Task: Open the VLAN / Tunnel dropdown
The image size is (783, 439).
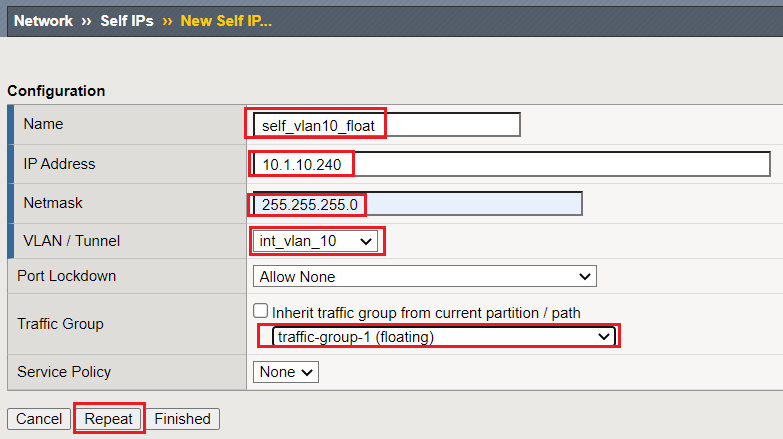Action: pos(315,241)
